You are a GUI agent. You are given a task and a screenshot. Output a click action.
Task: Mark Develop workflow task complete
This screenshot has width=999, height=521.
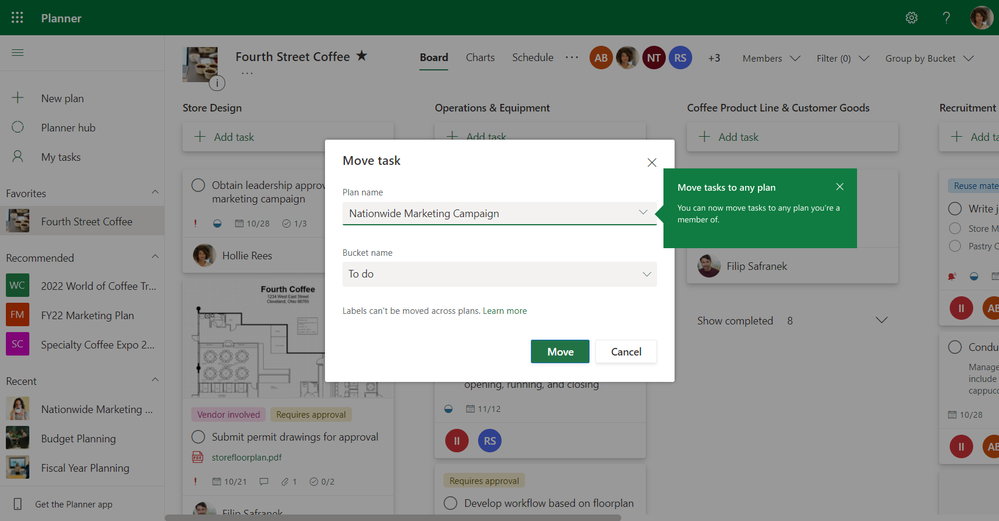pyautogui.click(x=450, y=503)
